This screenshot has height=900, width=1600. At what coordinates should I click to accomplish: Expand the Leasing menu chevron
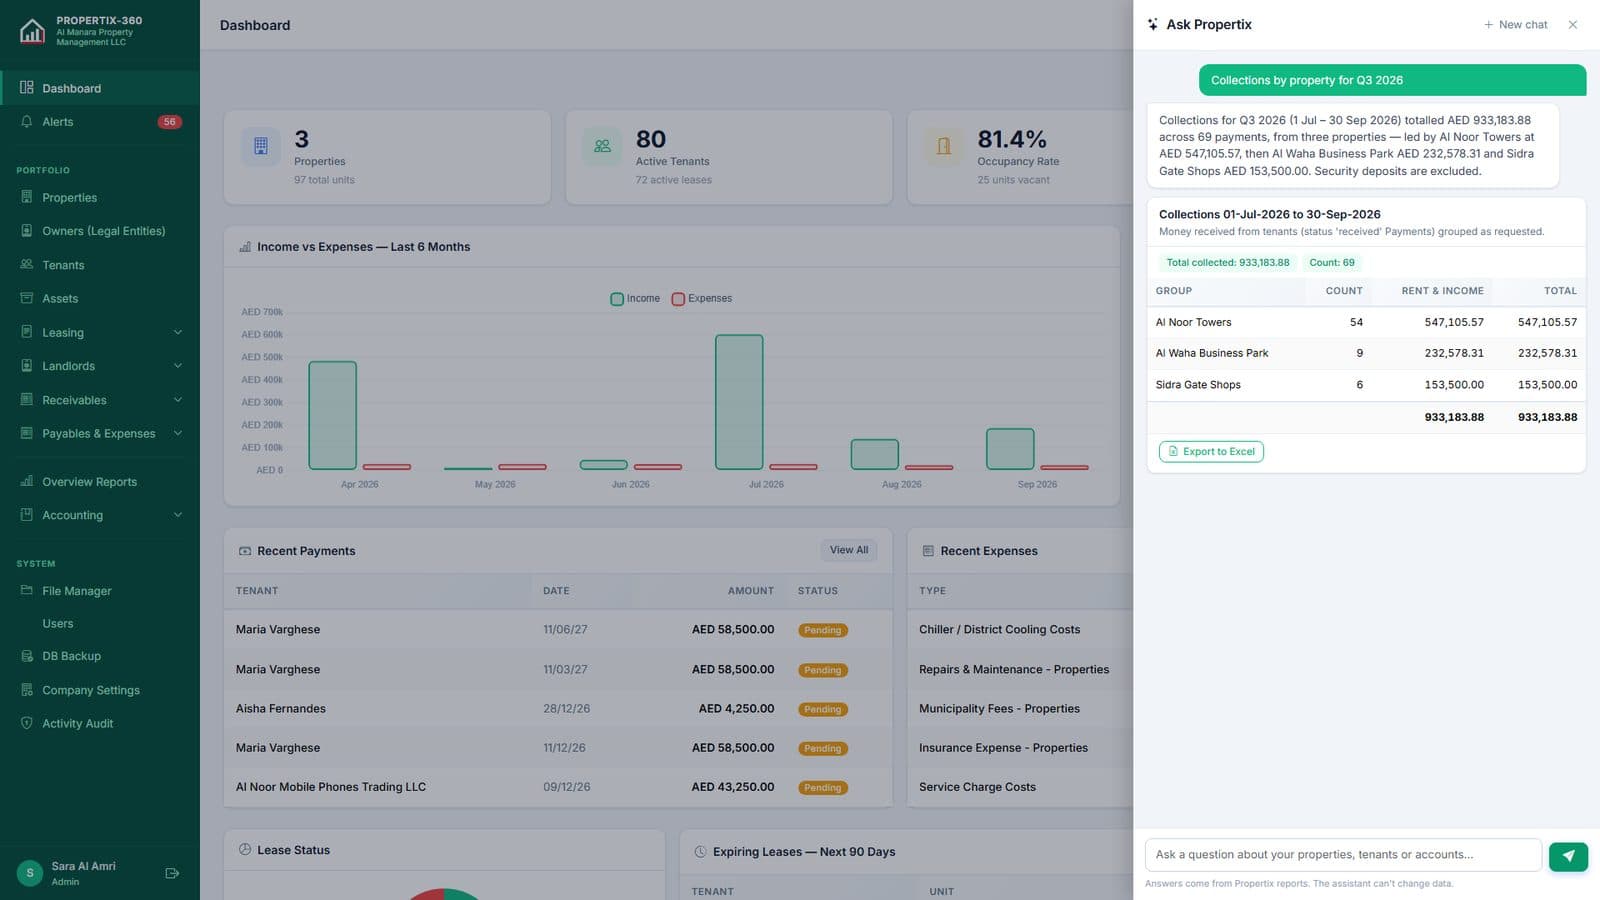(x=178, y=332)
